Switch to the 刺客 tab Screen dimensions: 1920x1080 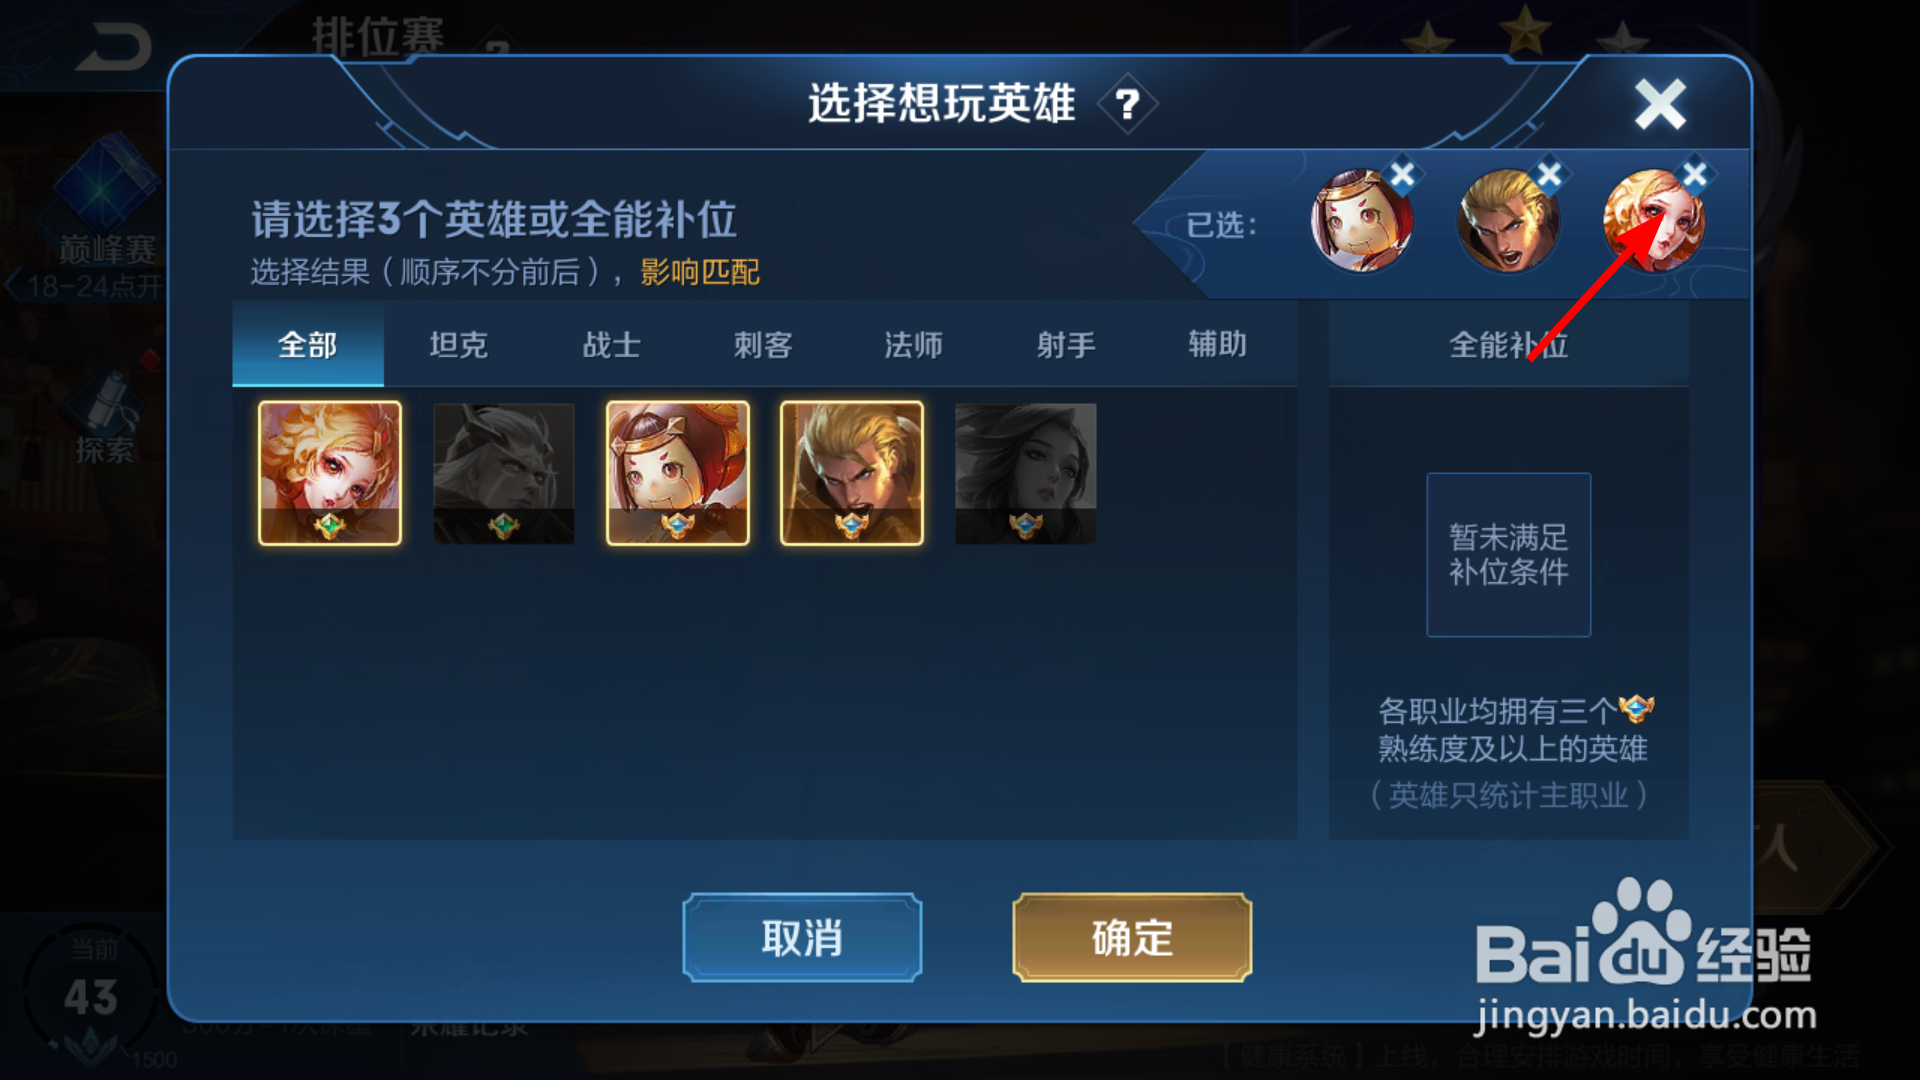pos(763,345)
